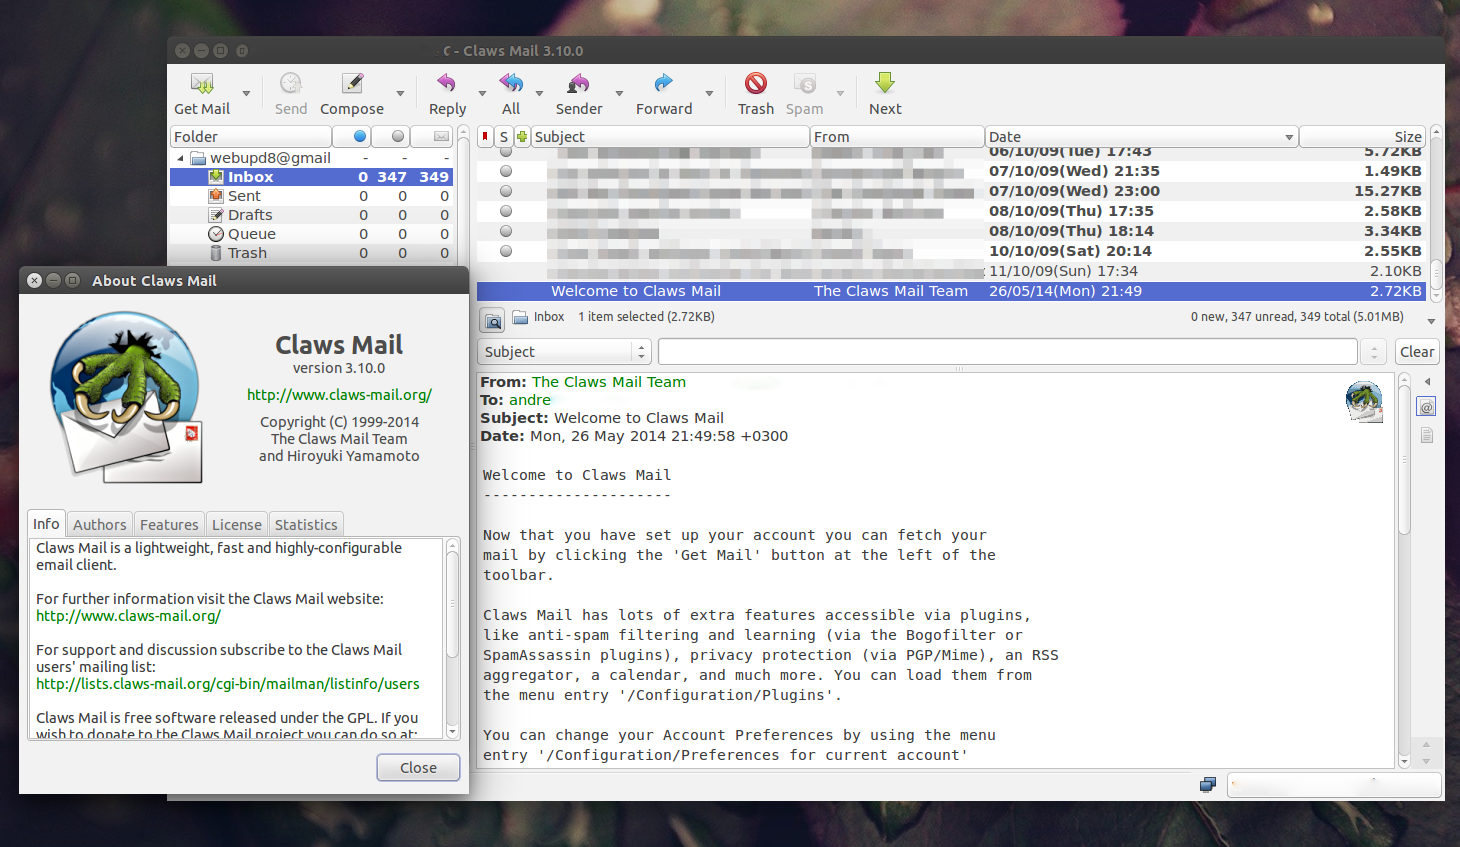This screenshot has height=847, width=1460.
Task: Collapse the webupd8@gmail account tree
Action: click(x=180, y=158)
